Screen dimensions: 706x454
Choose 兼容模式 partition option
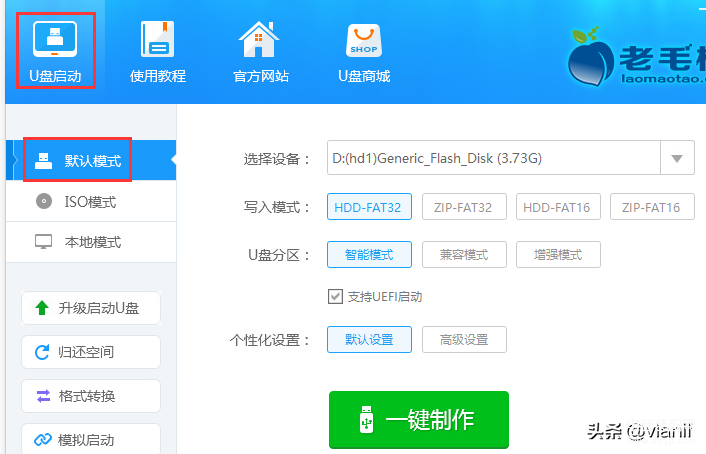tap(463, 255)
